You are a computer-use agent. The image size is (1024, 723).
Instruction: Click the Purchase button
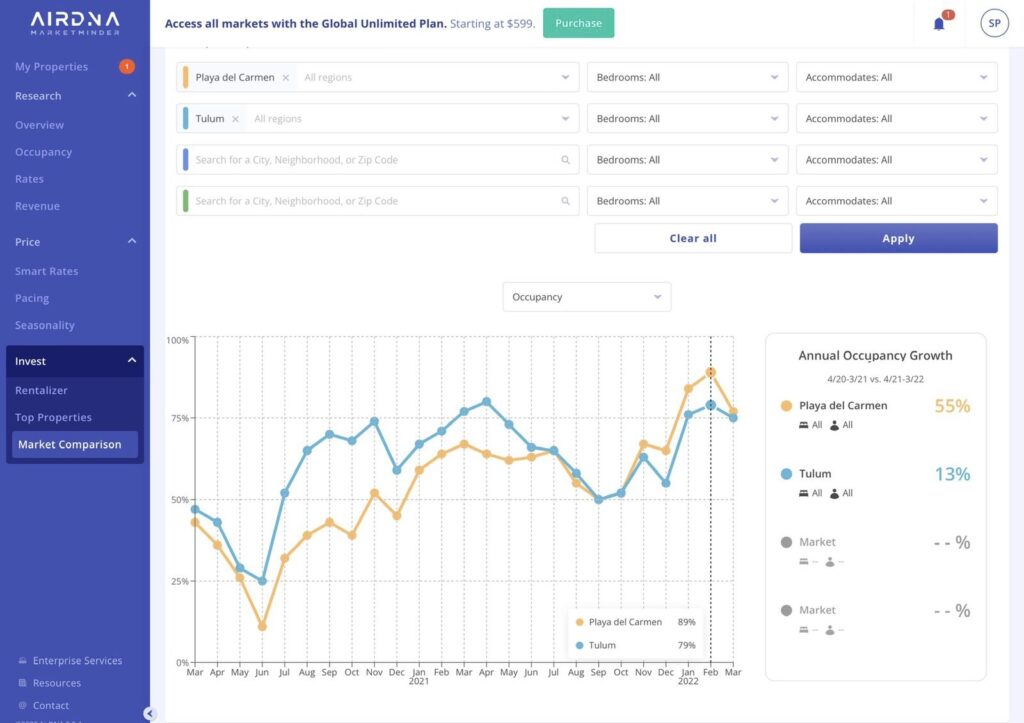[x=579, y=24]
